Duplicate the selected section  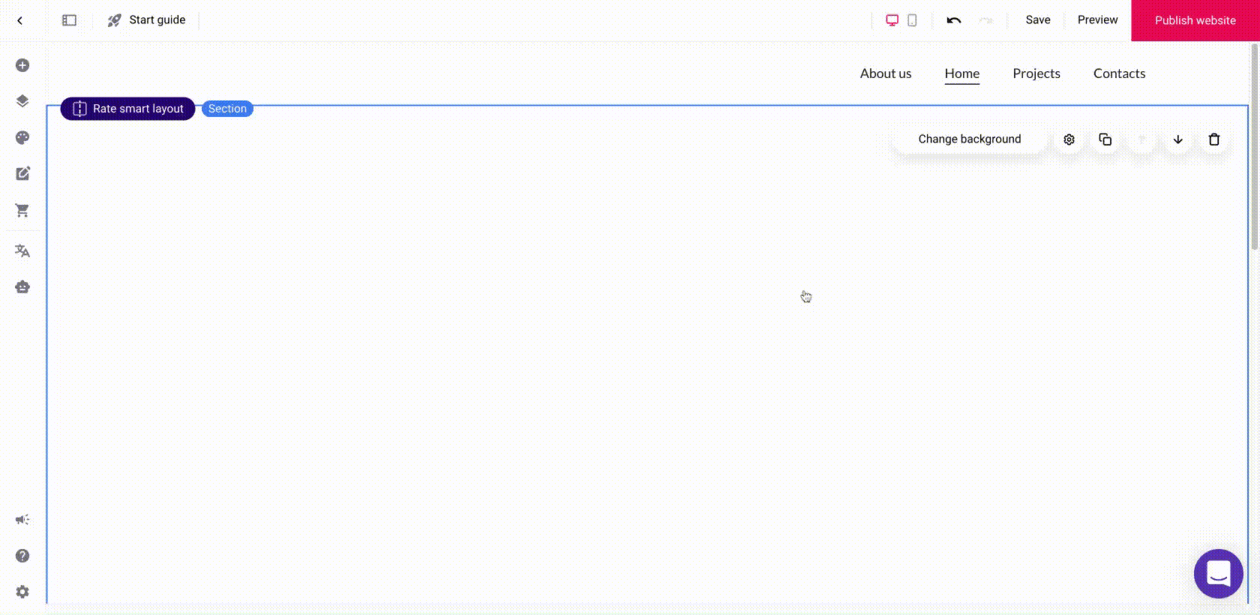[x=1105, y=140]
